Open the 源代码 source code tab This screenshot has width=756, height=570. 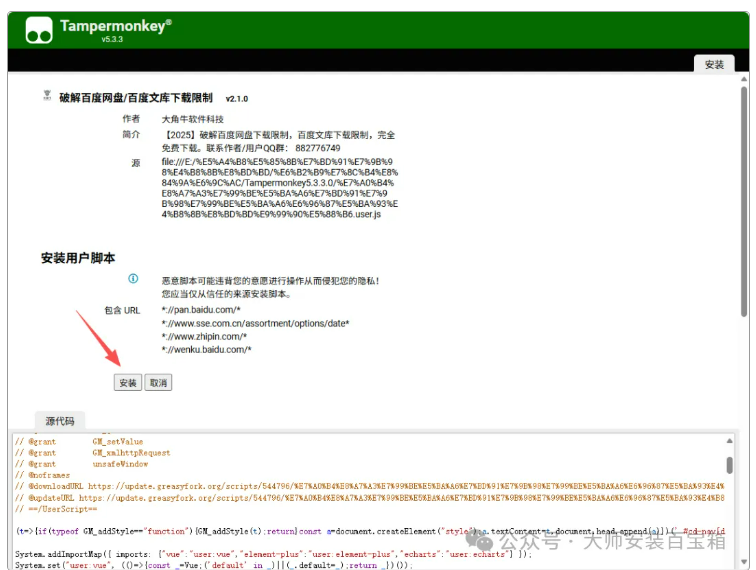[x=59, y=421]
